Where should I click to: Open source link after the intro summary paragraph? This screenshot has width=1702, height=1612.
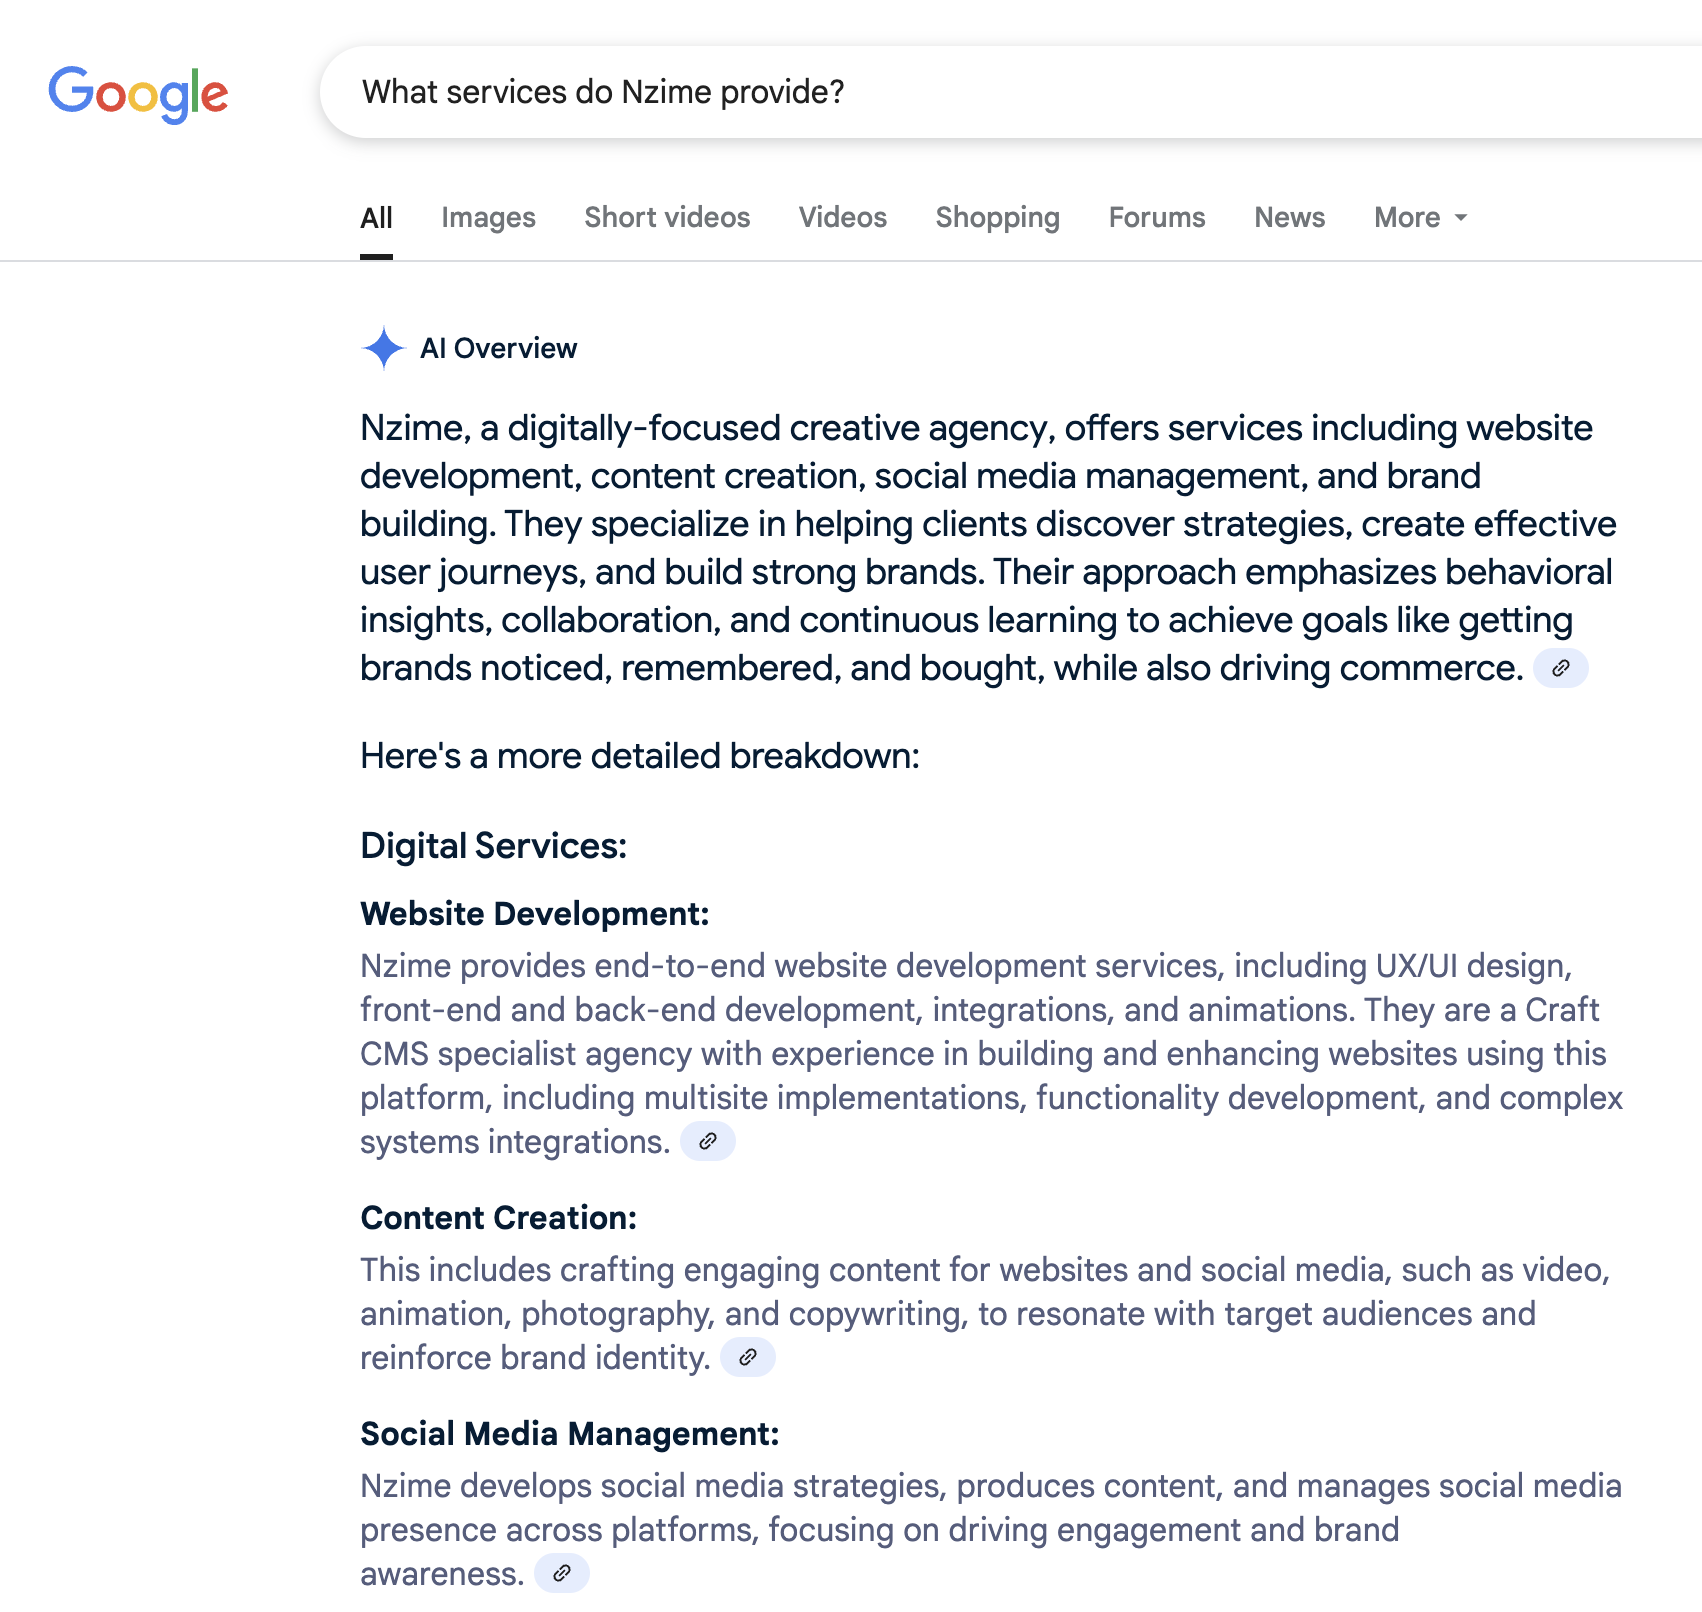tap(1560, 668)
